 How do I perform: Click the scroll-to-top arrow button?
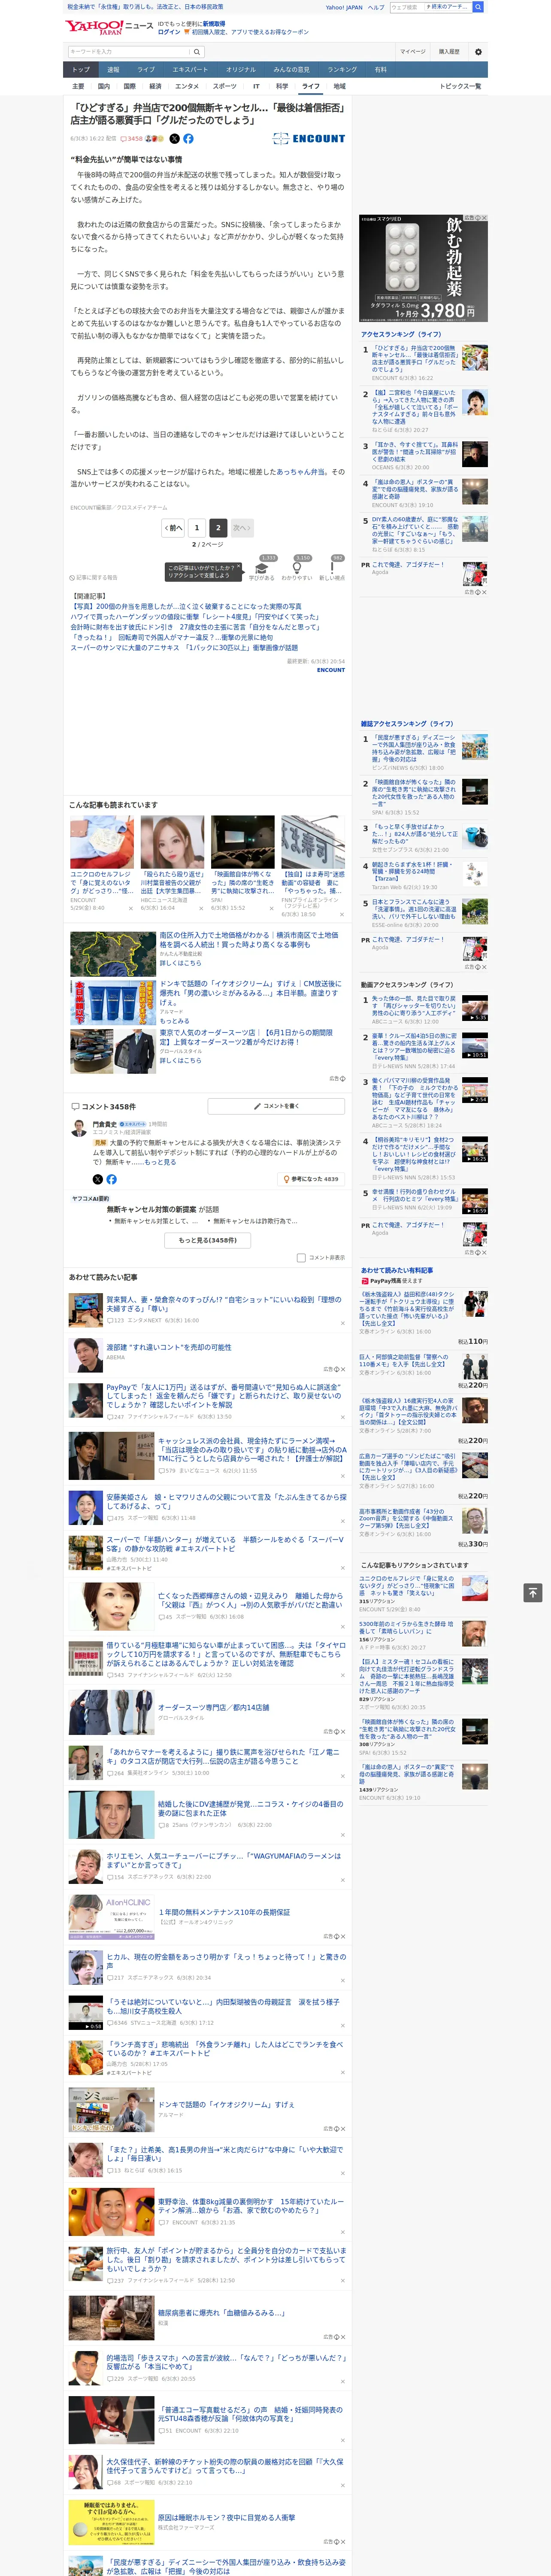click(x=533, y=1592)
